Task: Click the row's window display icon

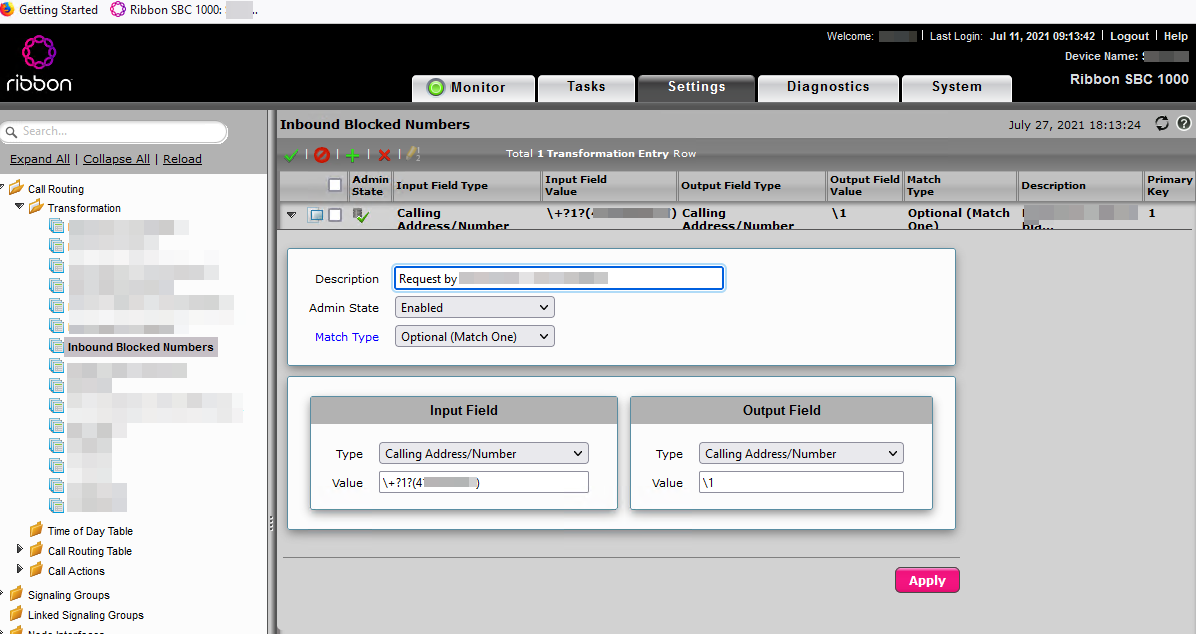Action: click(x=315, y=215)
